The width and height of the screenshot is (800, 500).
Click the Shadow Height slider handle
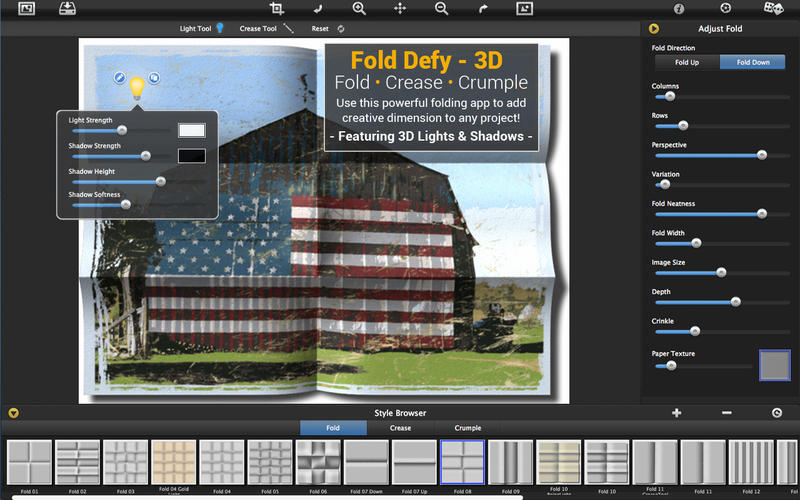161,182
